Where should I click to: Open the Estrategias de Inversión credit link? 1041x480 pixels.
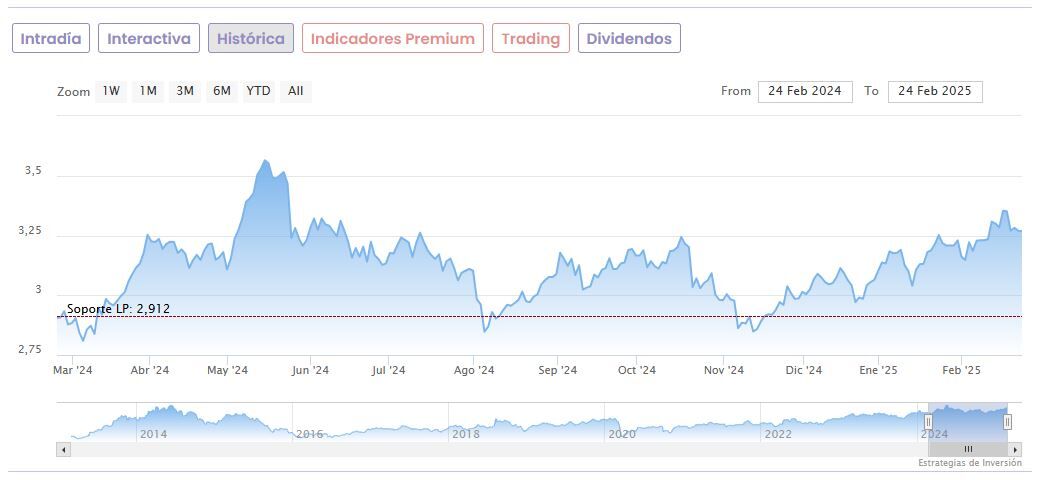click(x=970, y=464)
